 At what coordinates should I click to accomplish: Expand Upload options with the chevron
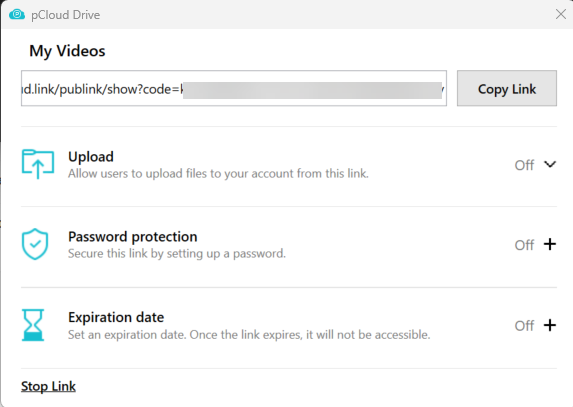(x=550, y=164)
